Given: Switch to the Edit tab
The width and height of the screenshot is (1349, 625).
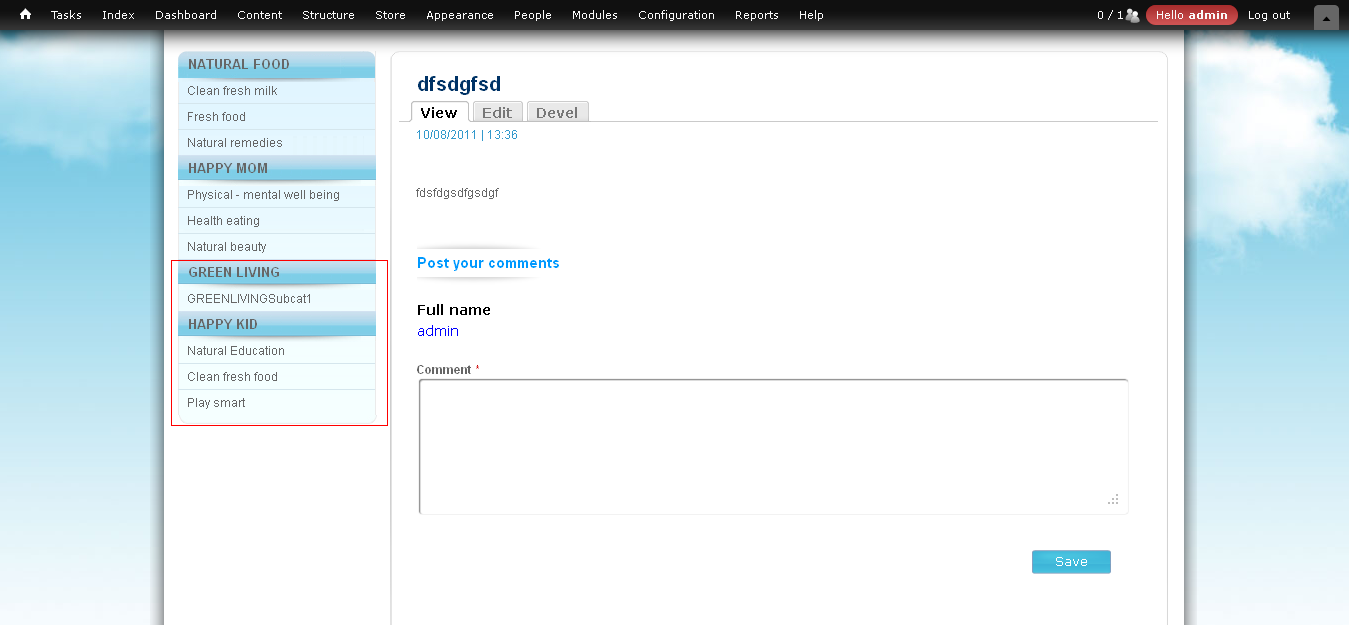Looking at the screenshot, I should pyautogui.click(x=496, y=112).
